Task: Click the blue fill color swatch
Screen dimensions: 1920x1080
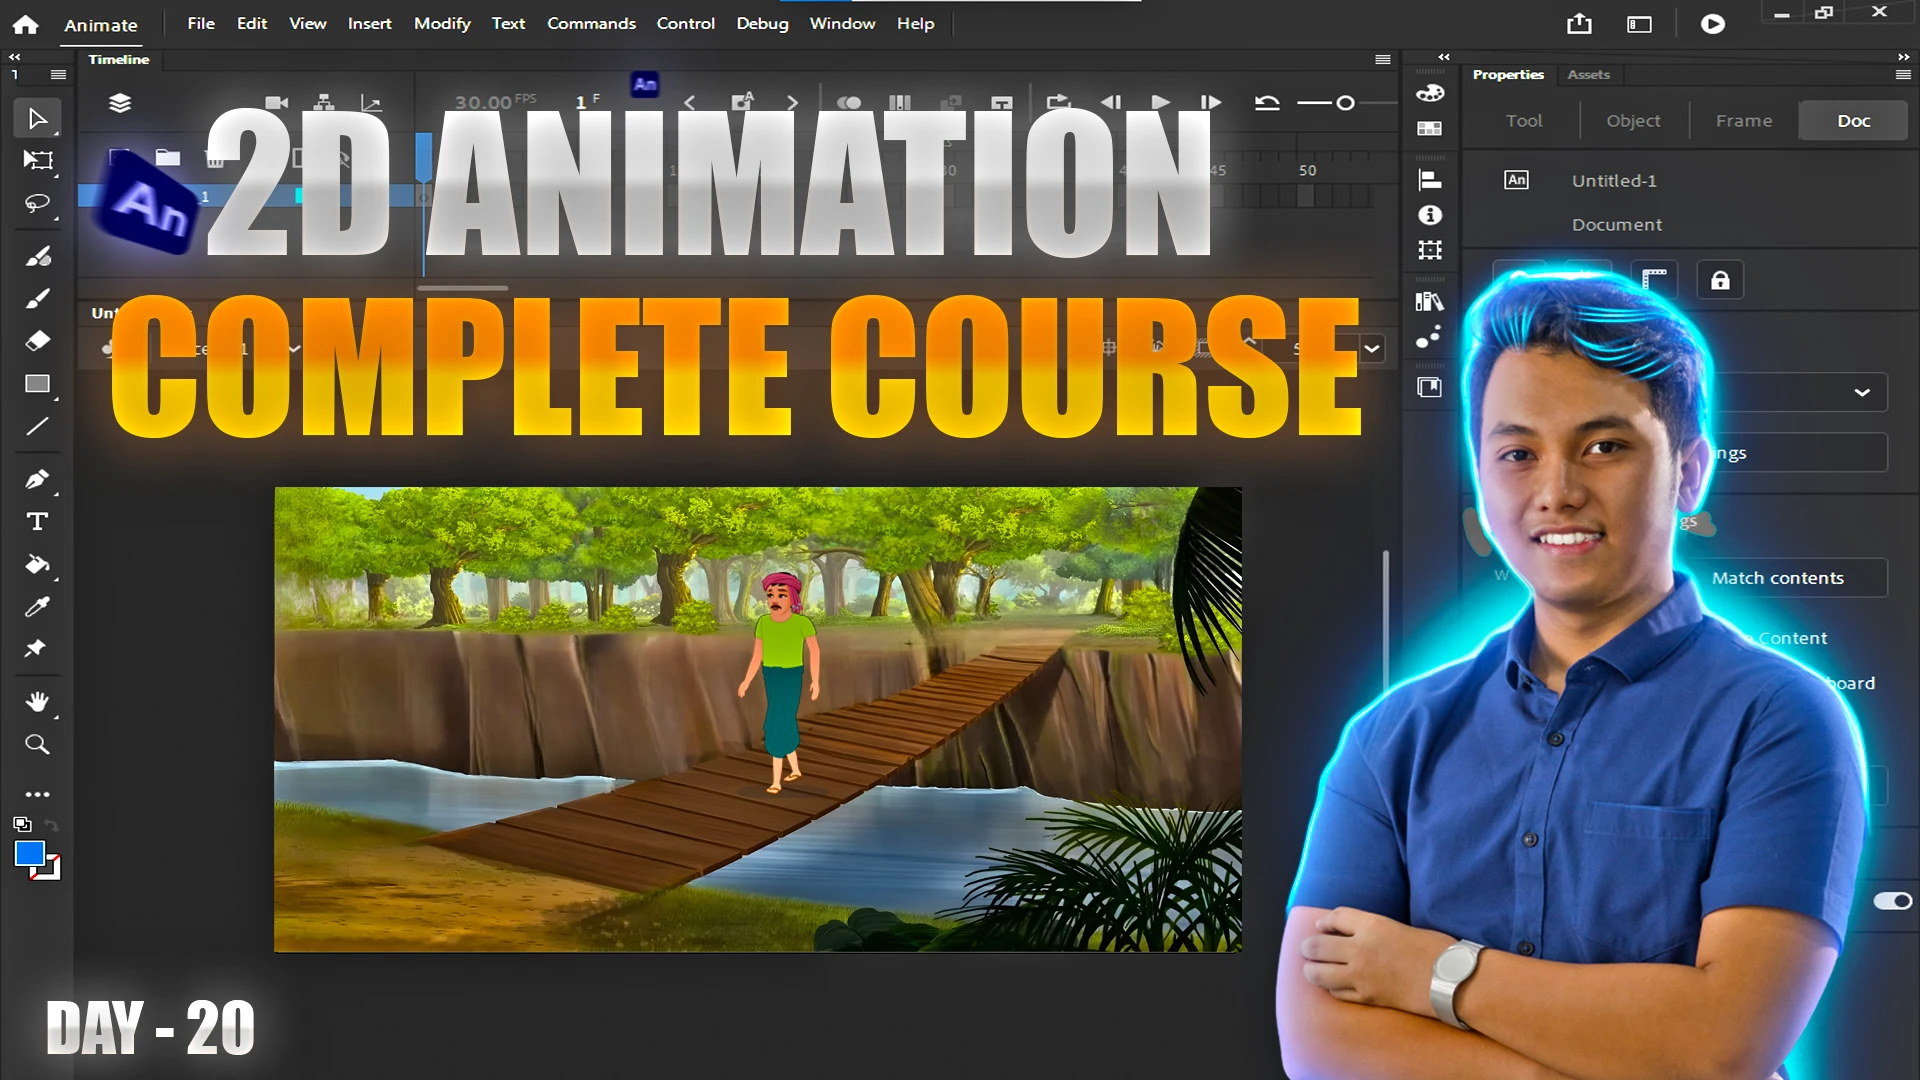Action: [x=30, y=854]
